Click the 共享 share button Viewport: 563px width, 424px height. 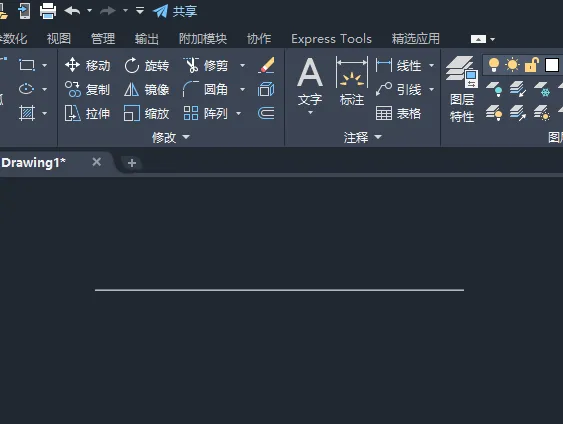click(175, 11)
